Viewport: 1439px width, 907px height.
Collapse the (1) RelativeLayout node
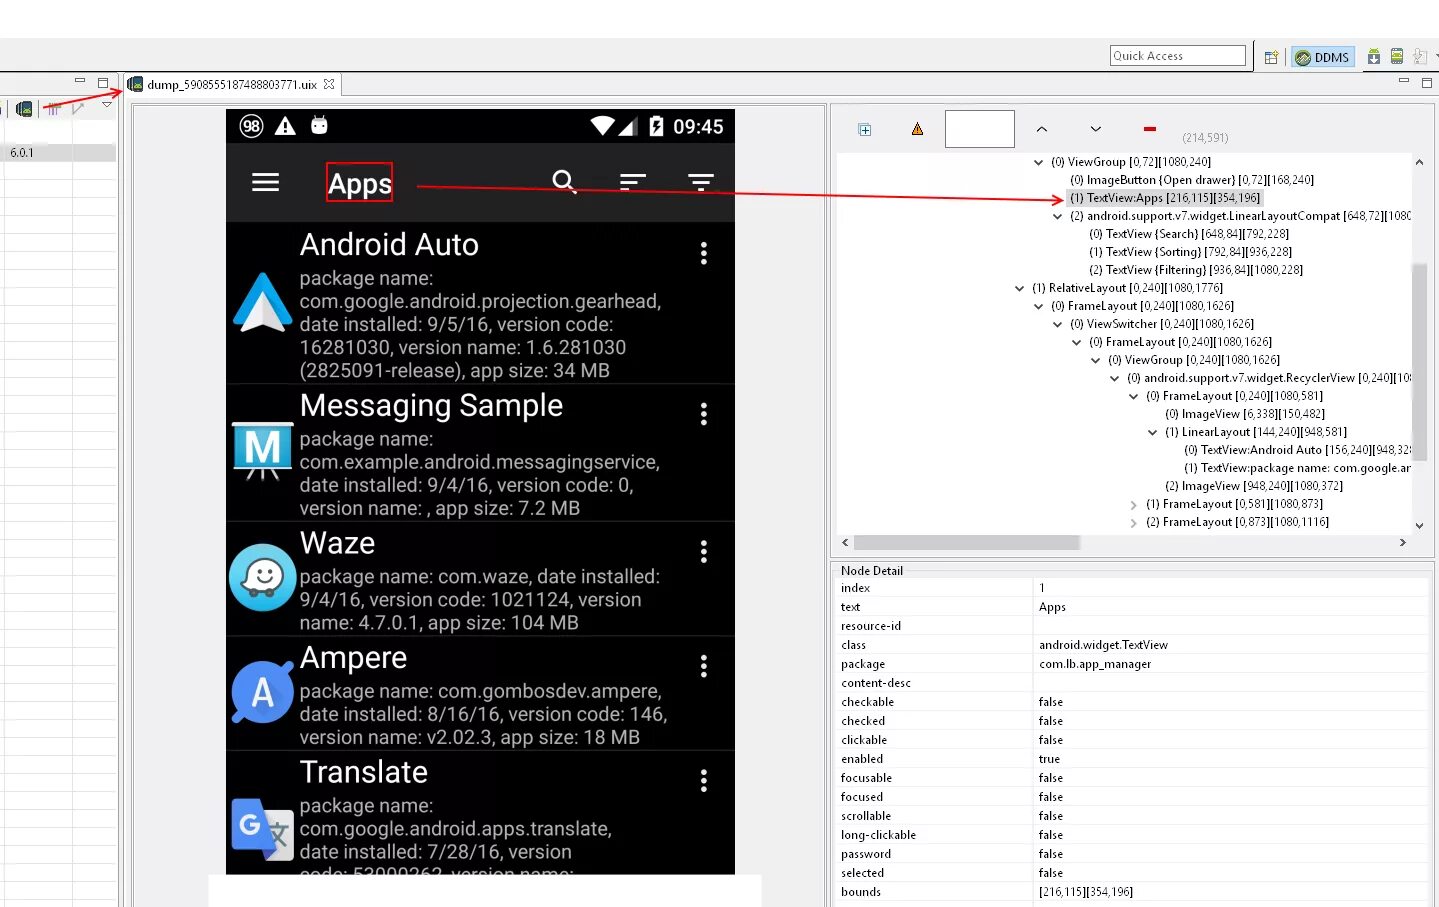1020,288
